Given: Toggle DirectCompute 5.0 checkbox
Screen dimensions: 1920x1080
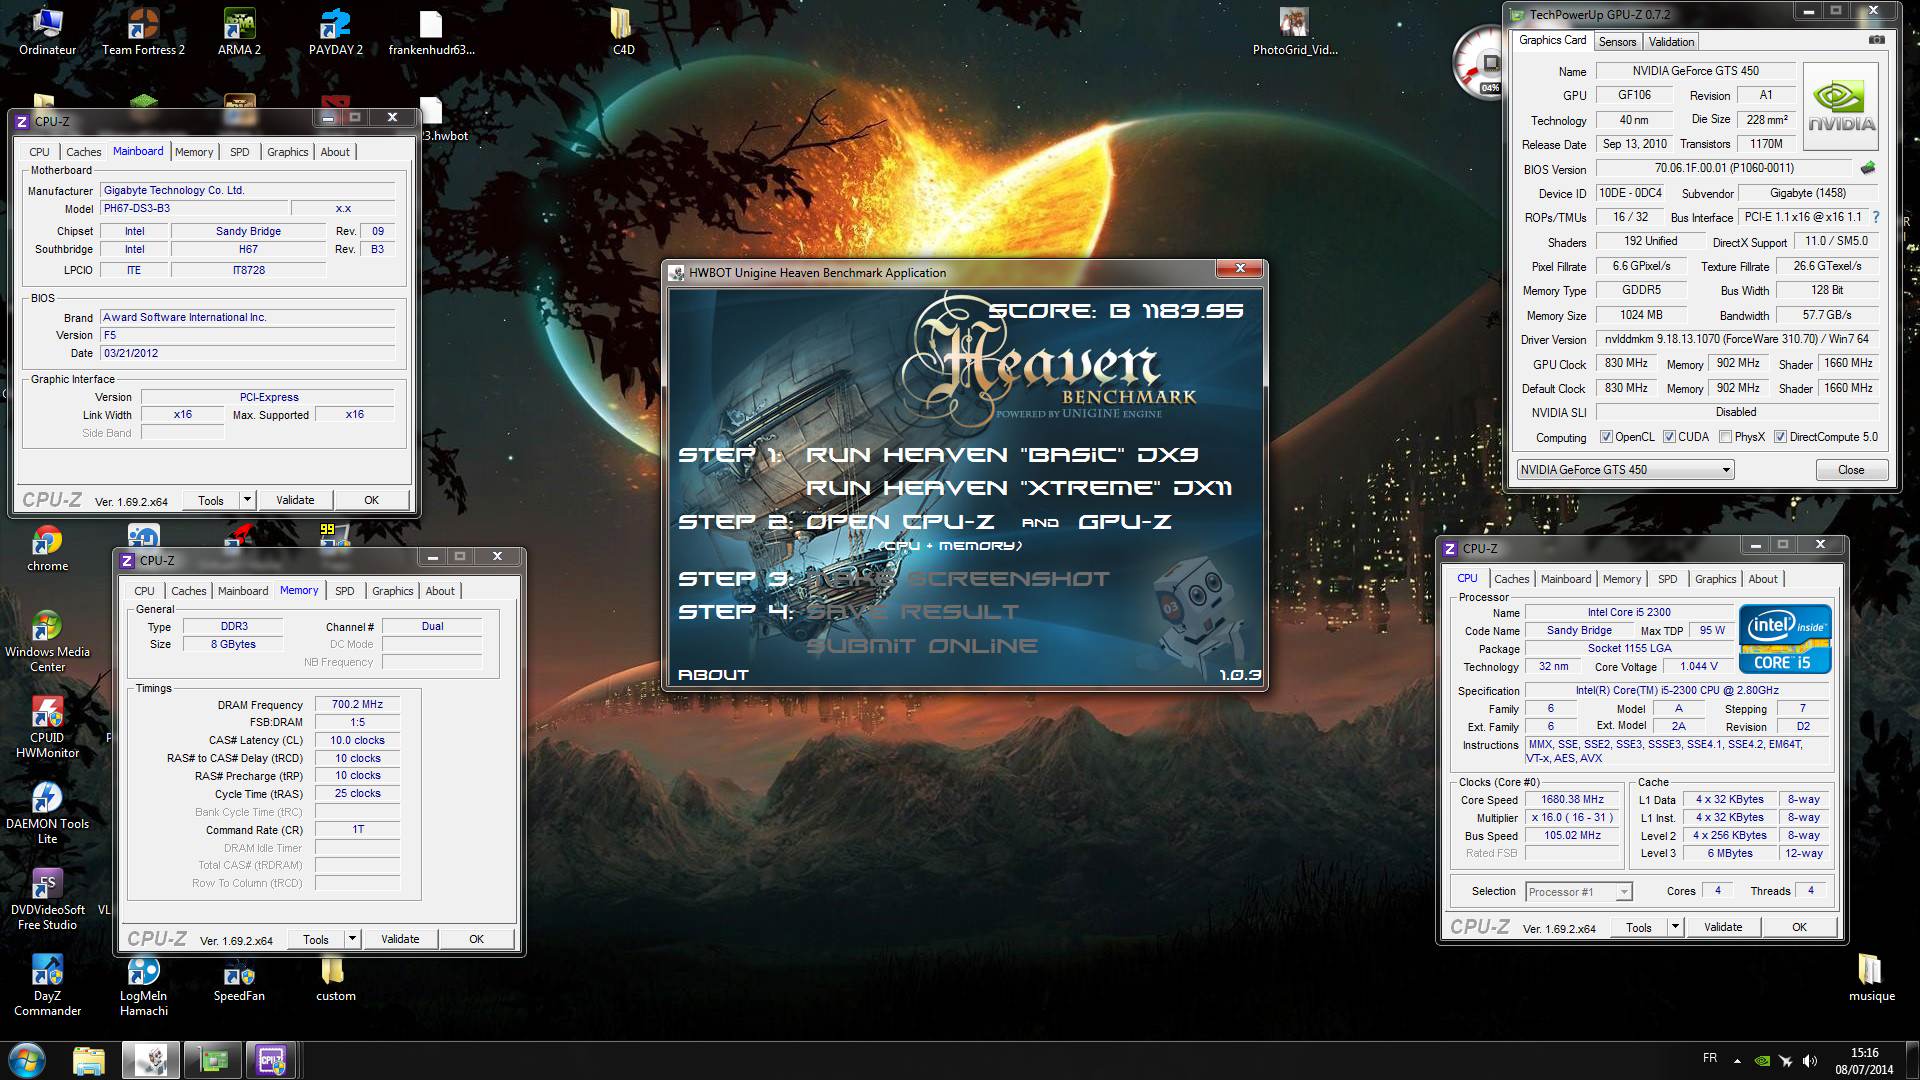Looking at the screenshot, I should pos(1780,437).
